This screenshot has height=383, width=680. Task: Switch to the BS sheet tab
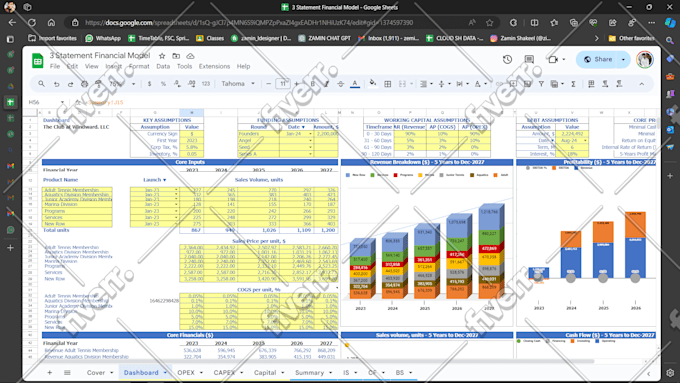pyautogui.click(x=400, y=373)
